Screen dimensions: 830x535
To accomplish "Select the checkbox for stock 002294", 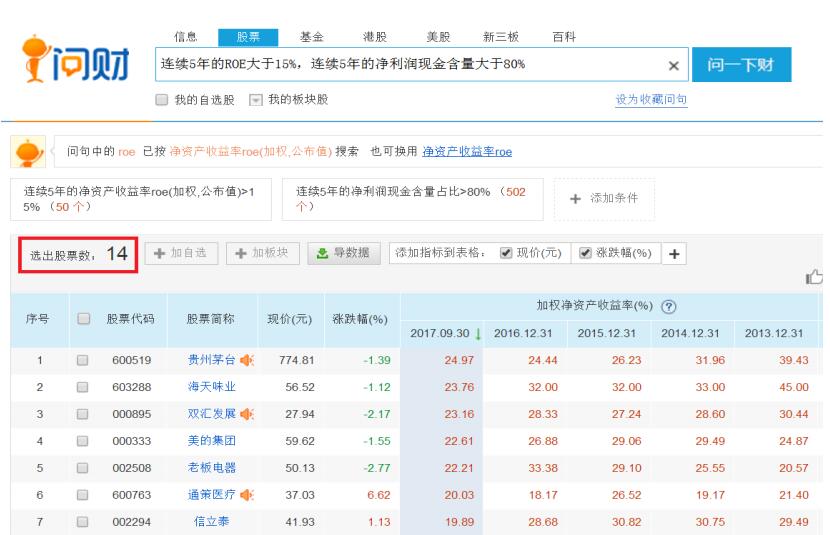I will click(x=82, y=522).
